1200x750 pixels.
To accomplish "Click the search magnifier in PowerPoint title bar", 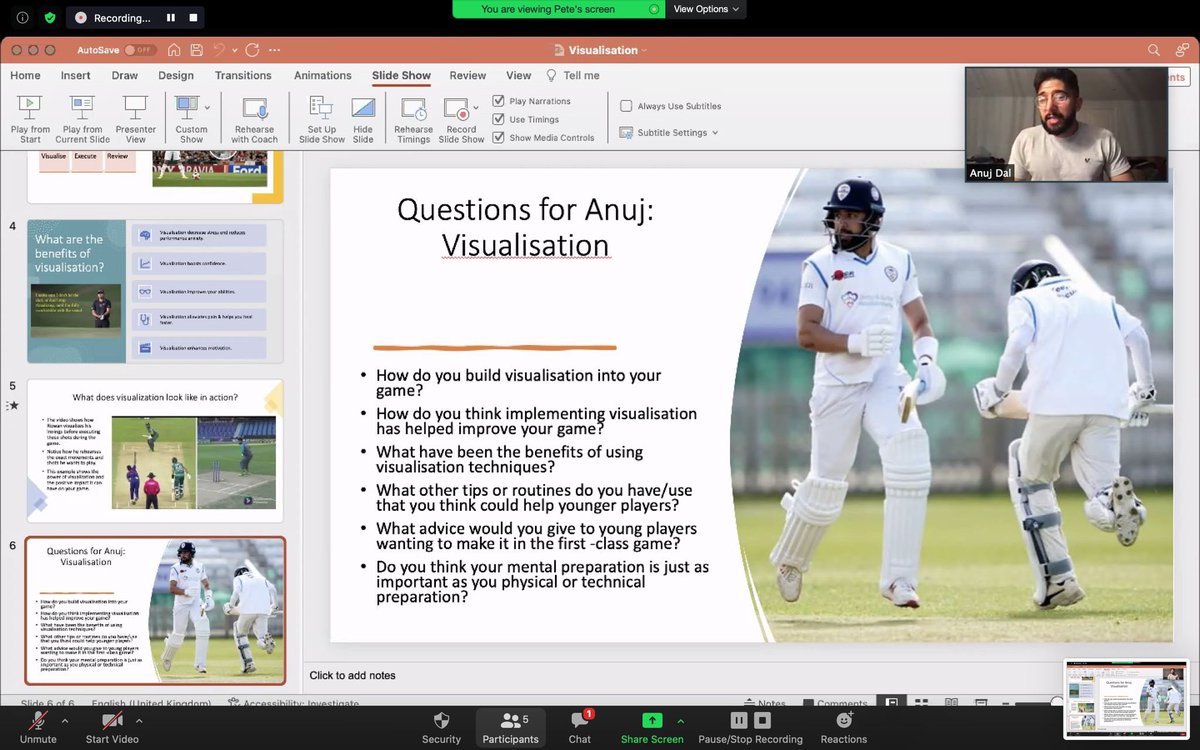I will [1154, 50].
